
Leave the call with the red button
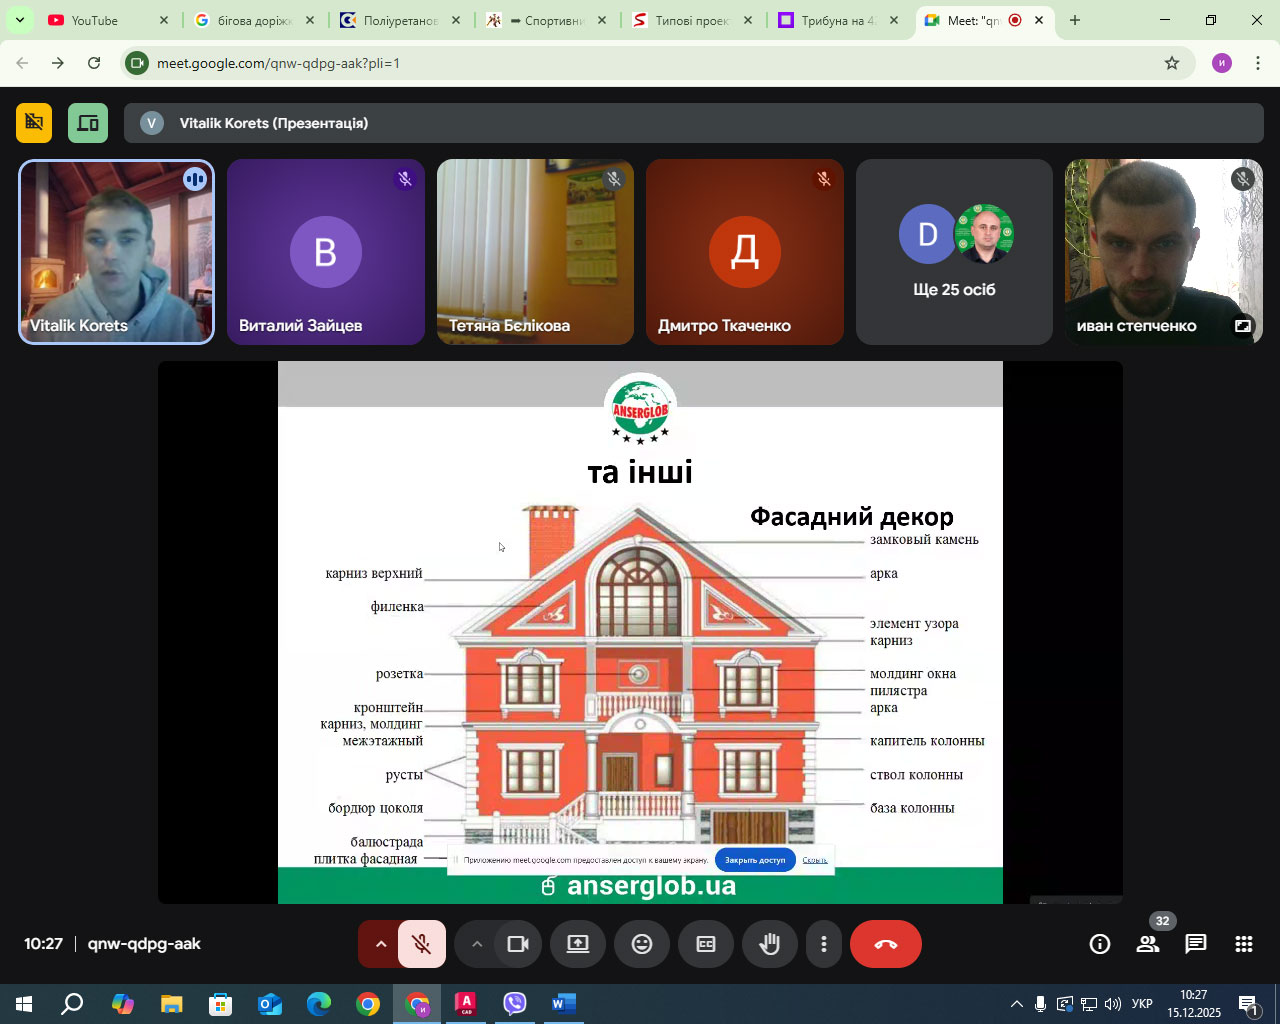coord(886,944)
